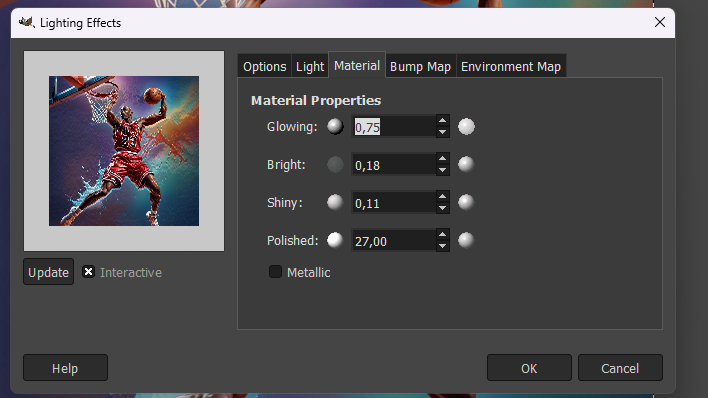708x398 pixels.
Task: Decrease the Glowing value with down arrow
Action: [442, 132]
